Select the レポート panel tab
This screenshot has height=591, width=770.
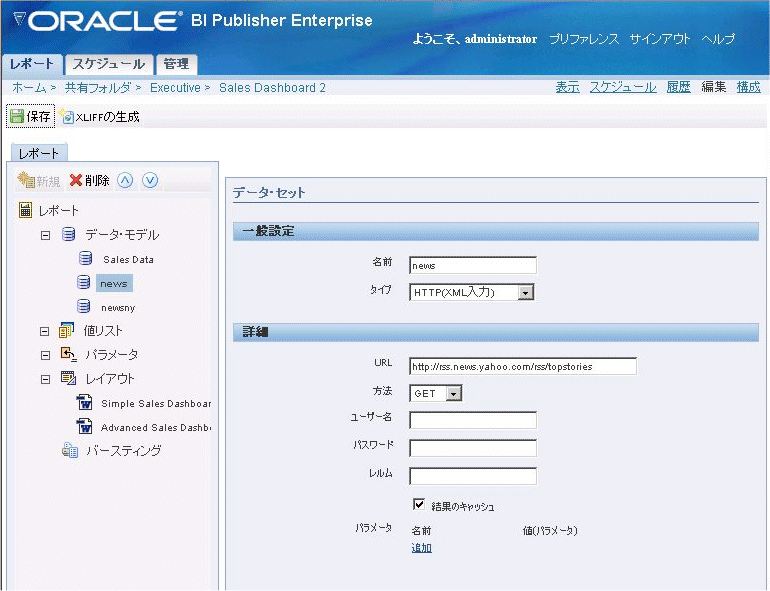39,153
